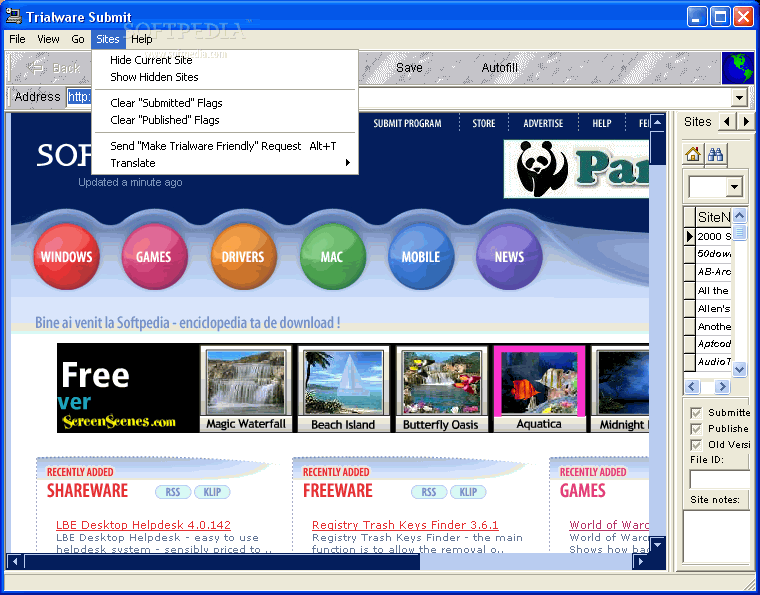Click the Address URL field
The height and width of the screenshot is (595, 760).
[398, 97]
